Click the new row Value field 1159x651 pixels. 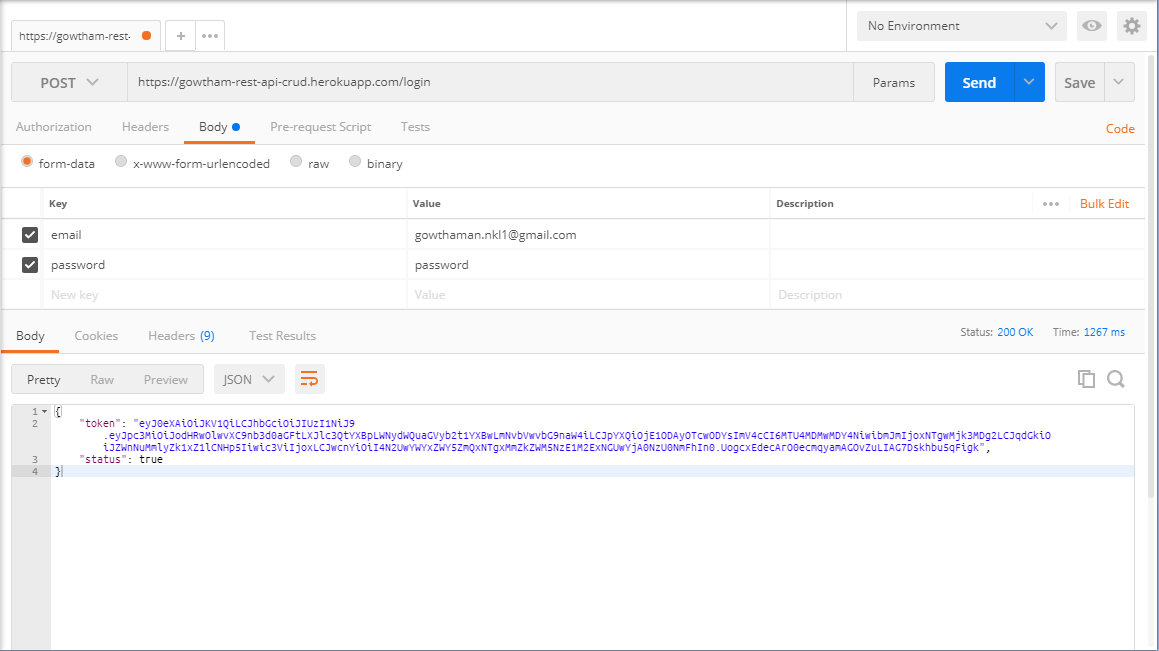pos(588,295)
